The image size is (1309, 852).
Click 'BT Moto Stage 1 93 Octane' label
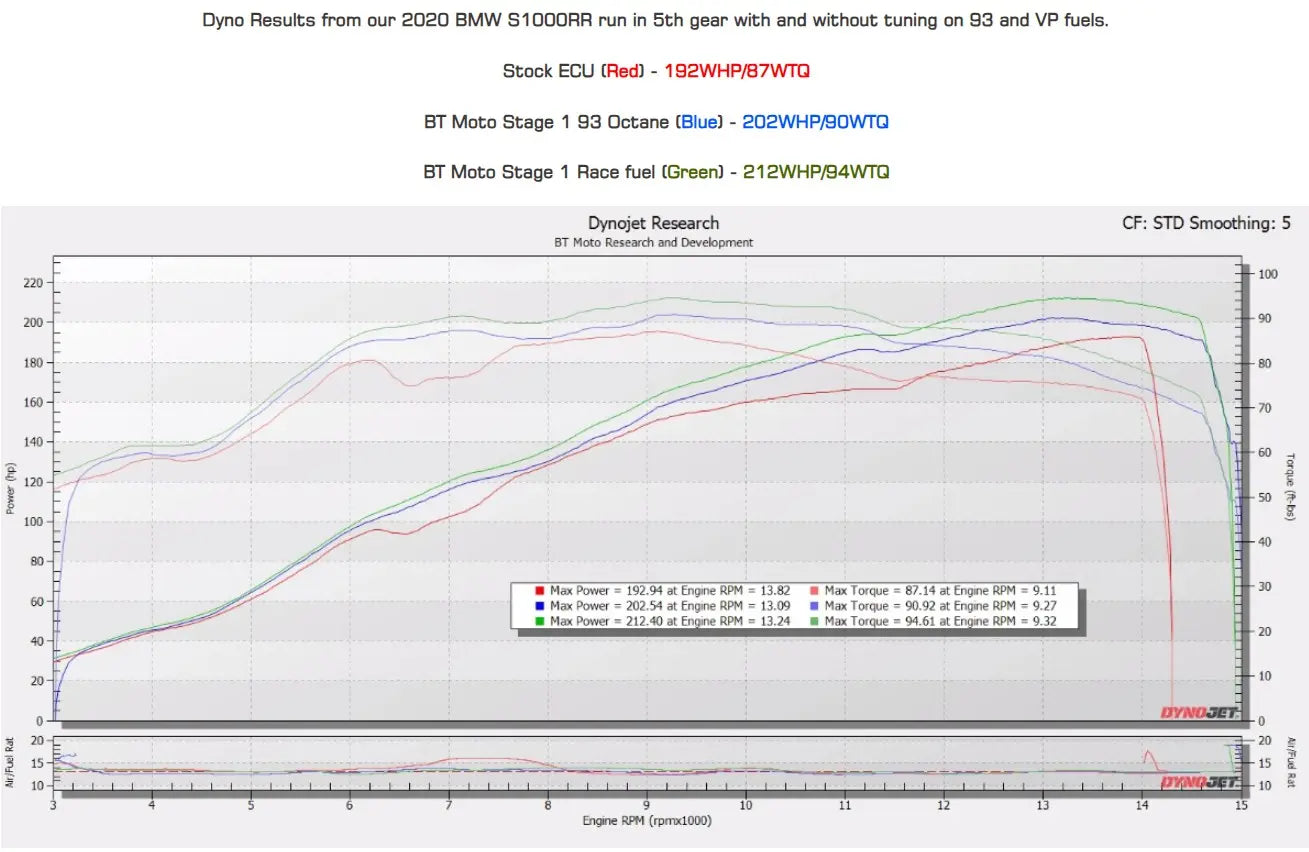(546, 122)
